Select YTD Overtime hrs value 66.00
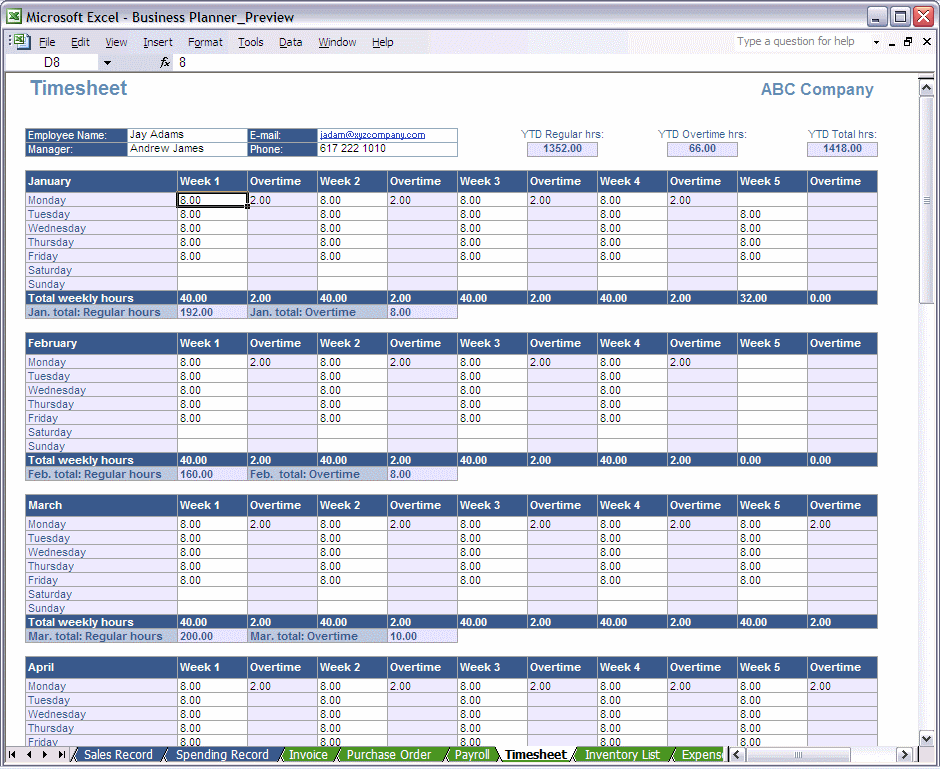This screenshot has height=769, width=940. [702, 149]
